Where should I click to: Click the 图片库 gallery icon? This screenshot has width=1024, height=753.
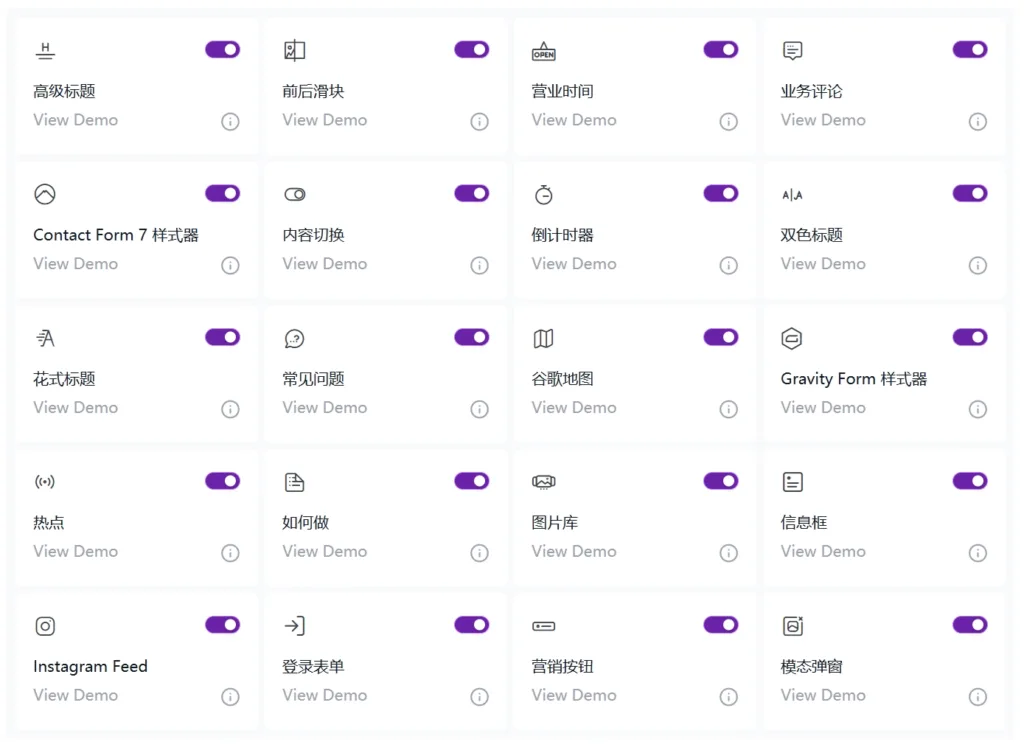point(543,482)
